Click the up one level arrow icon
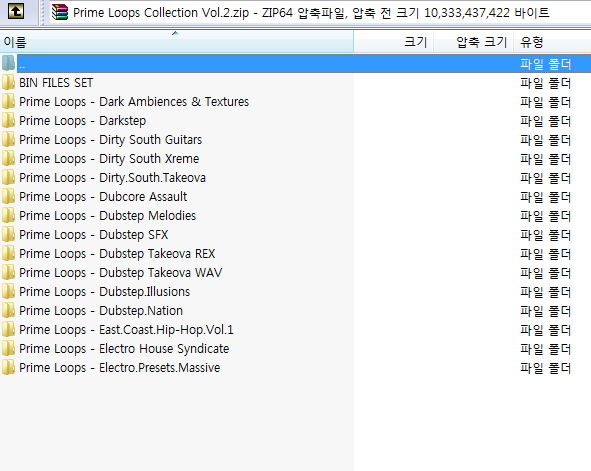The height and width of the screenshot is (471, 591). point(16,11)
